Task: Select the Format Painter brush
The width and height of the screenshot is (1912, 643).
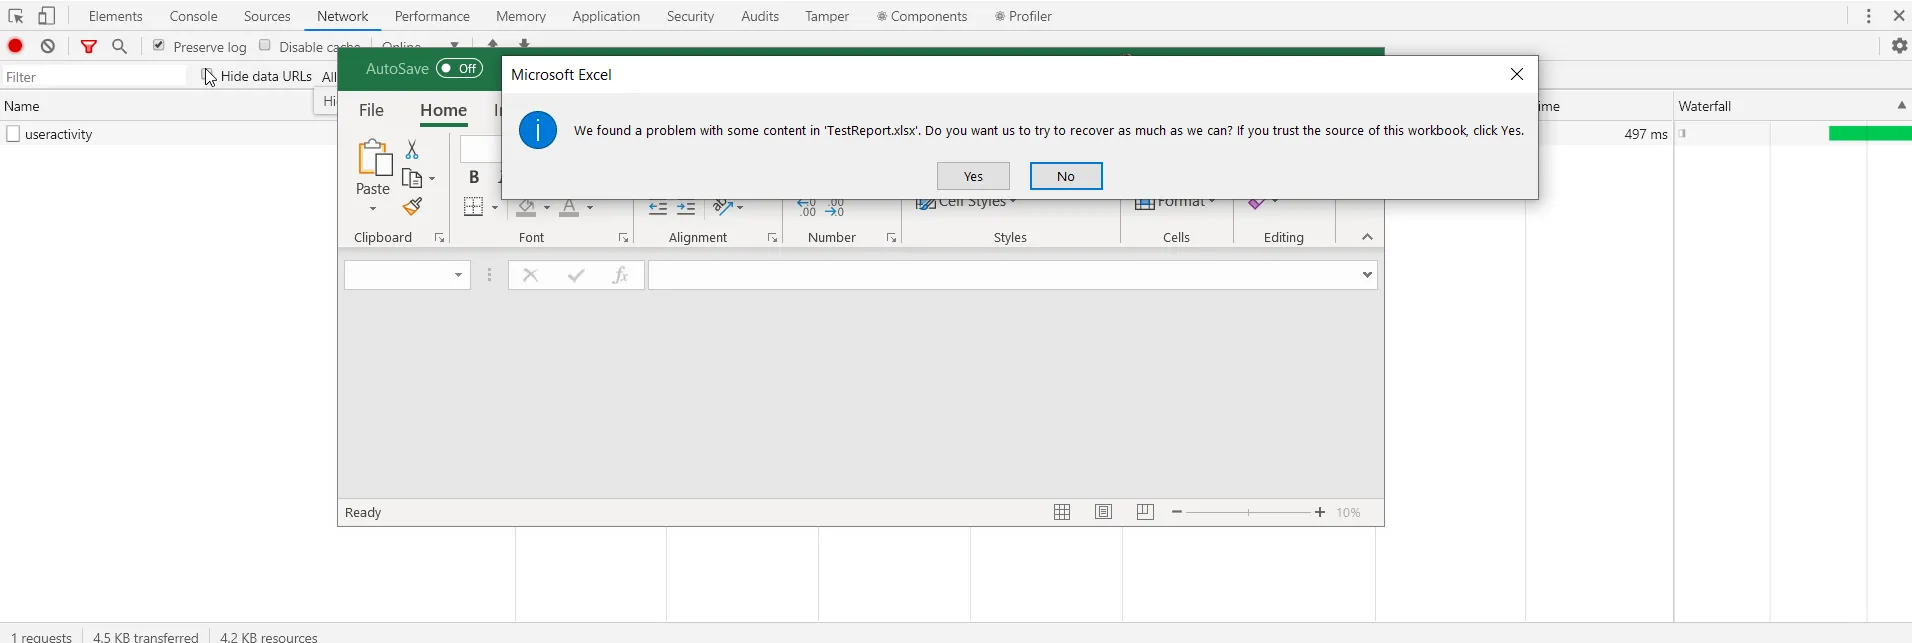Action: (412, 206)
